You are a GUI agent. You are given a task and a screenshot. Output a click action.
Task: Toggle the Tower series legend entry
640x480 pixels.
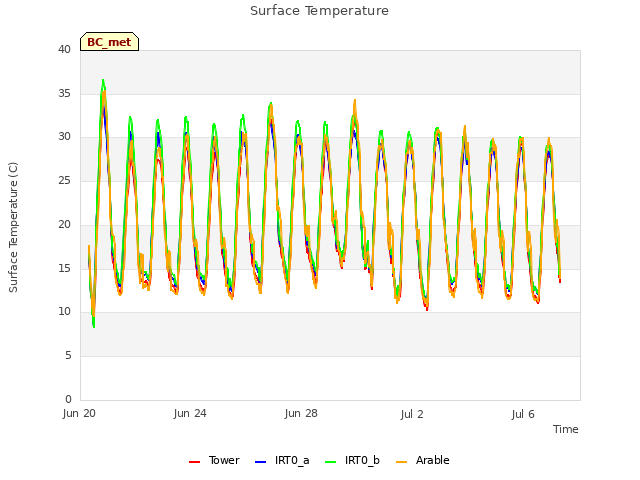click(x=214, y=460)
